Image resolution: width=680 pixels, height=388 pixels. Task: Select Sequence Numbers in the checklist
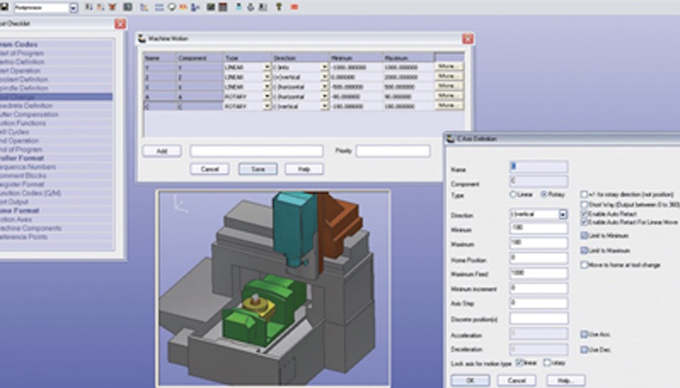28,167
